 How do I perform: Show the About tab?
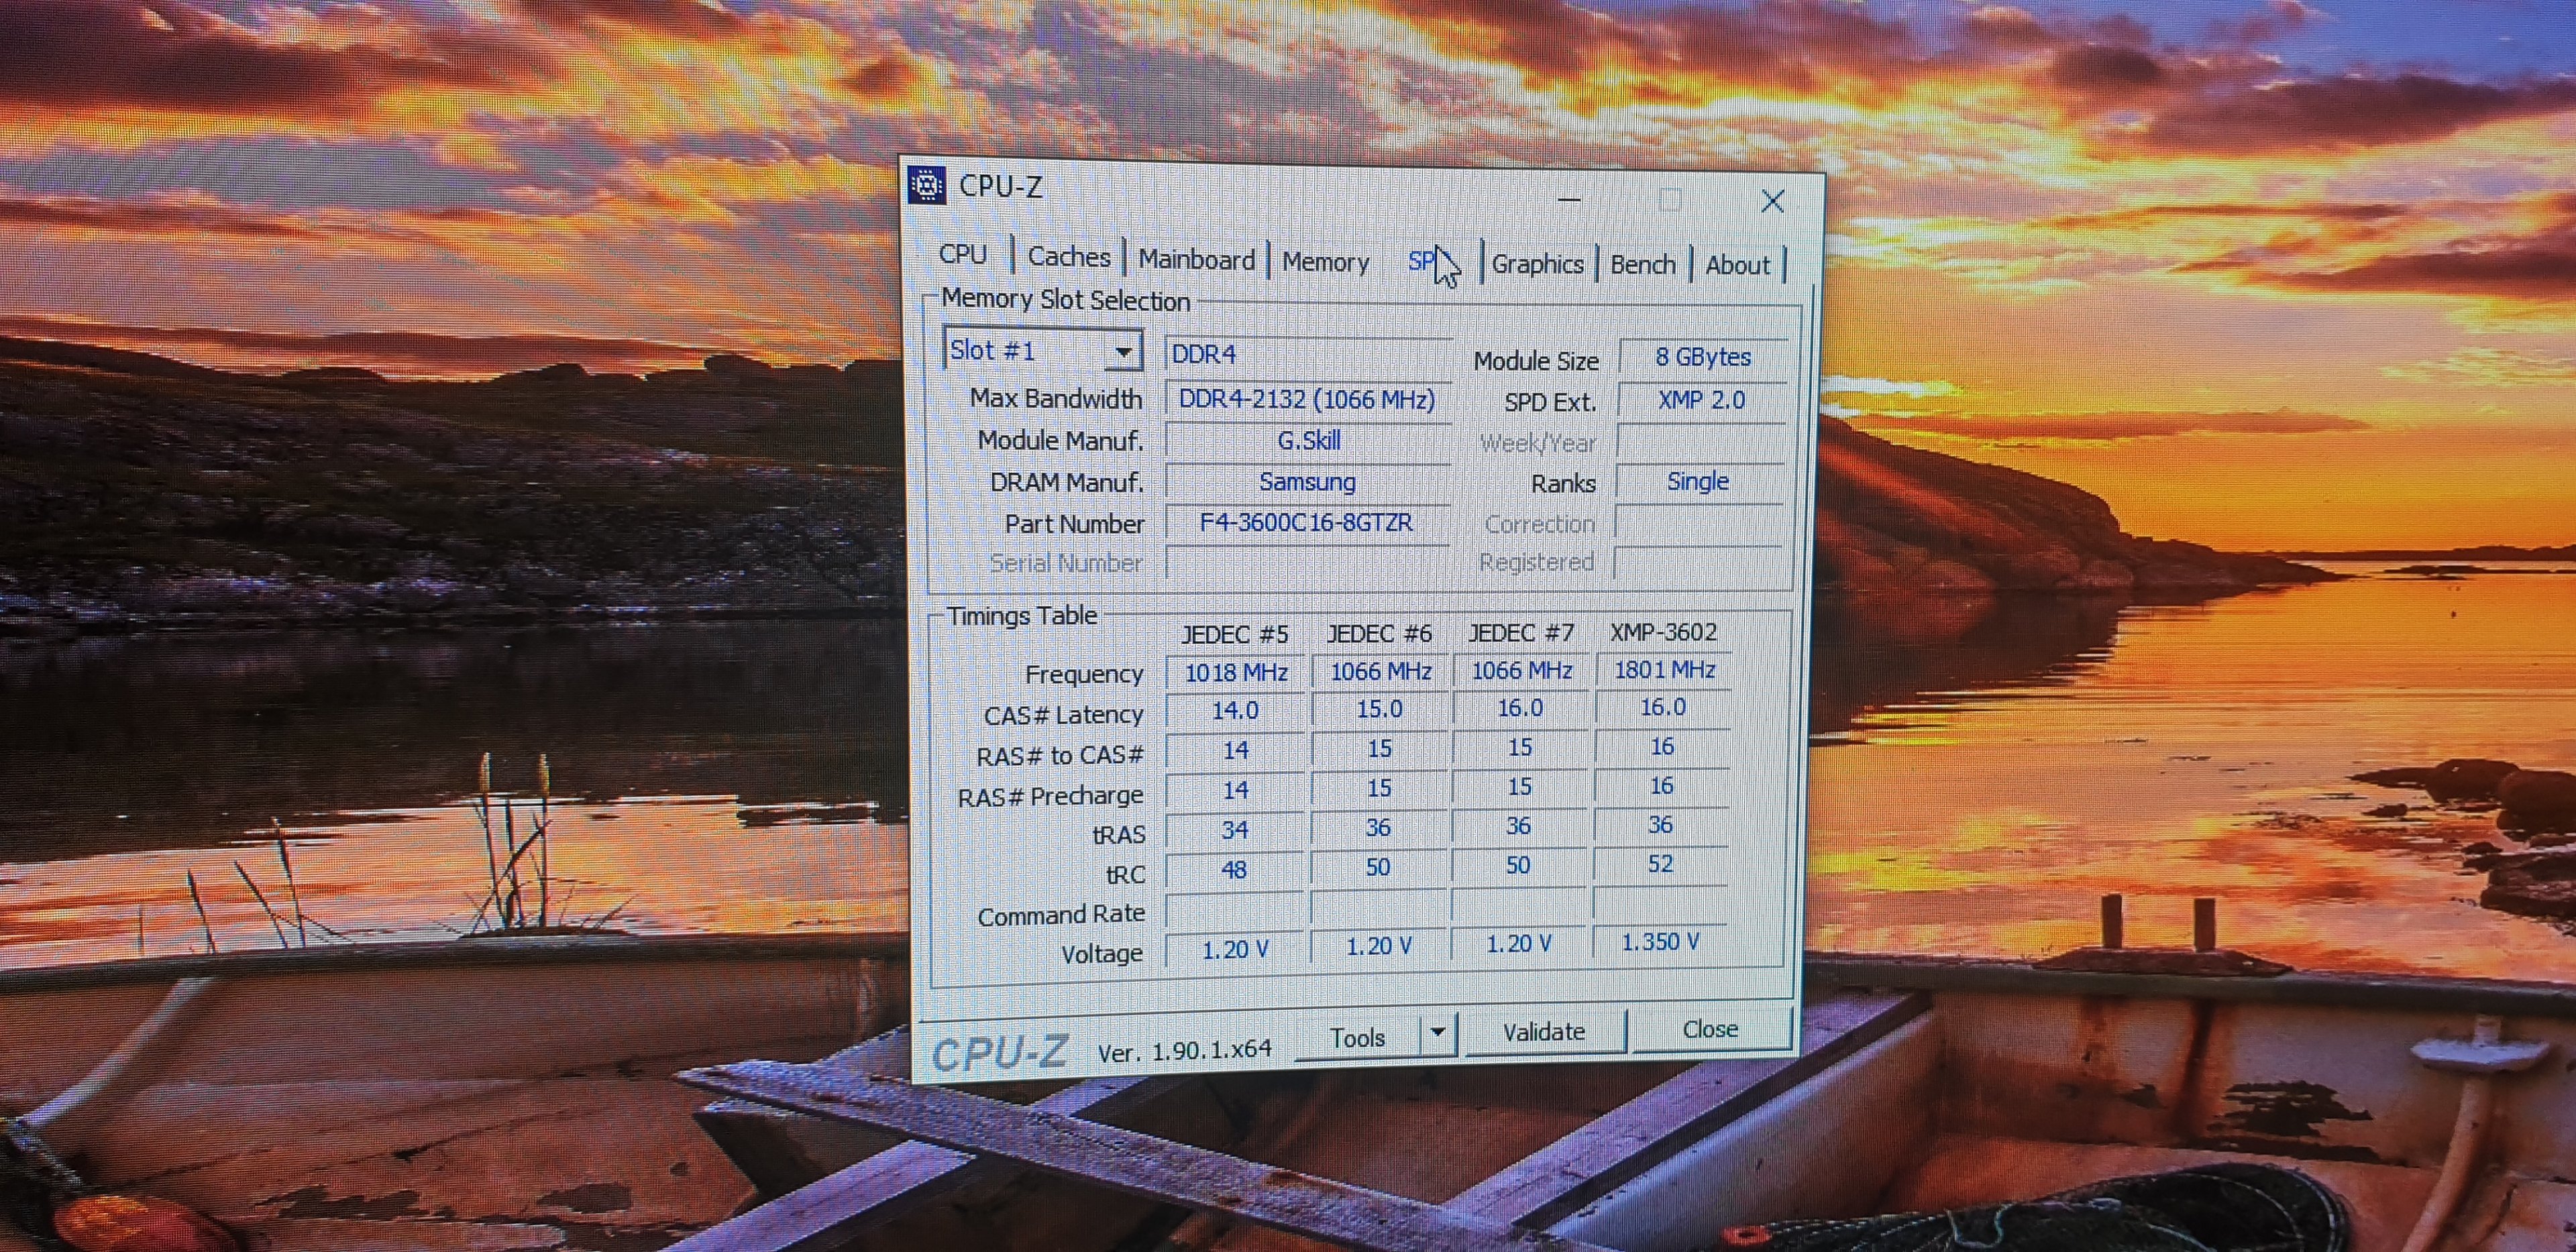coord(1737,266)
